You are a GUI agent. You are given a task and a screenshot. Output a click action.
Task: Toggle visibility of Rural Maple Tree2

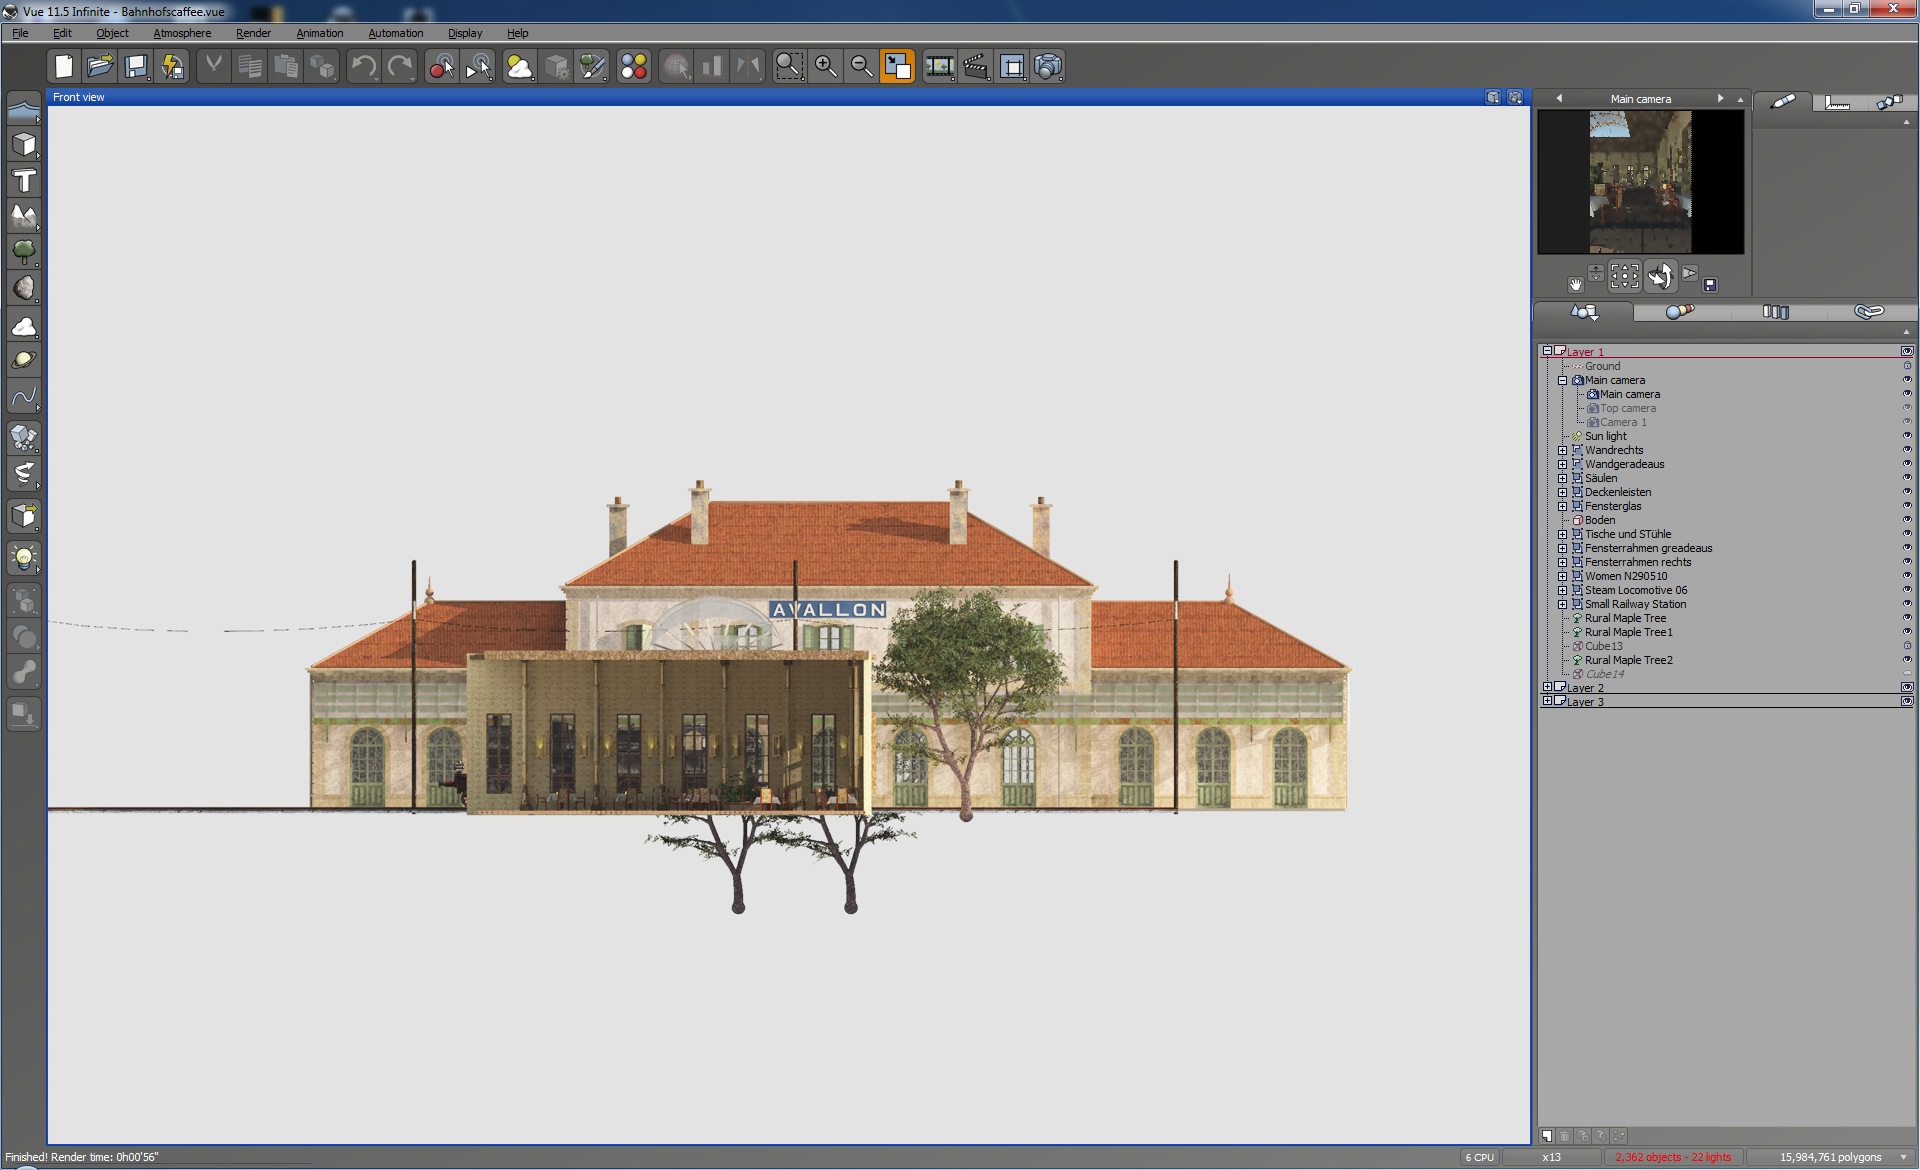point(1906,660)
